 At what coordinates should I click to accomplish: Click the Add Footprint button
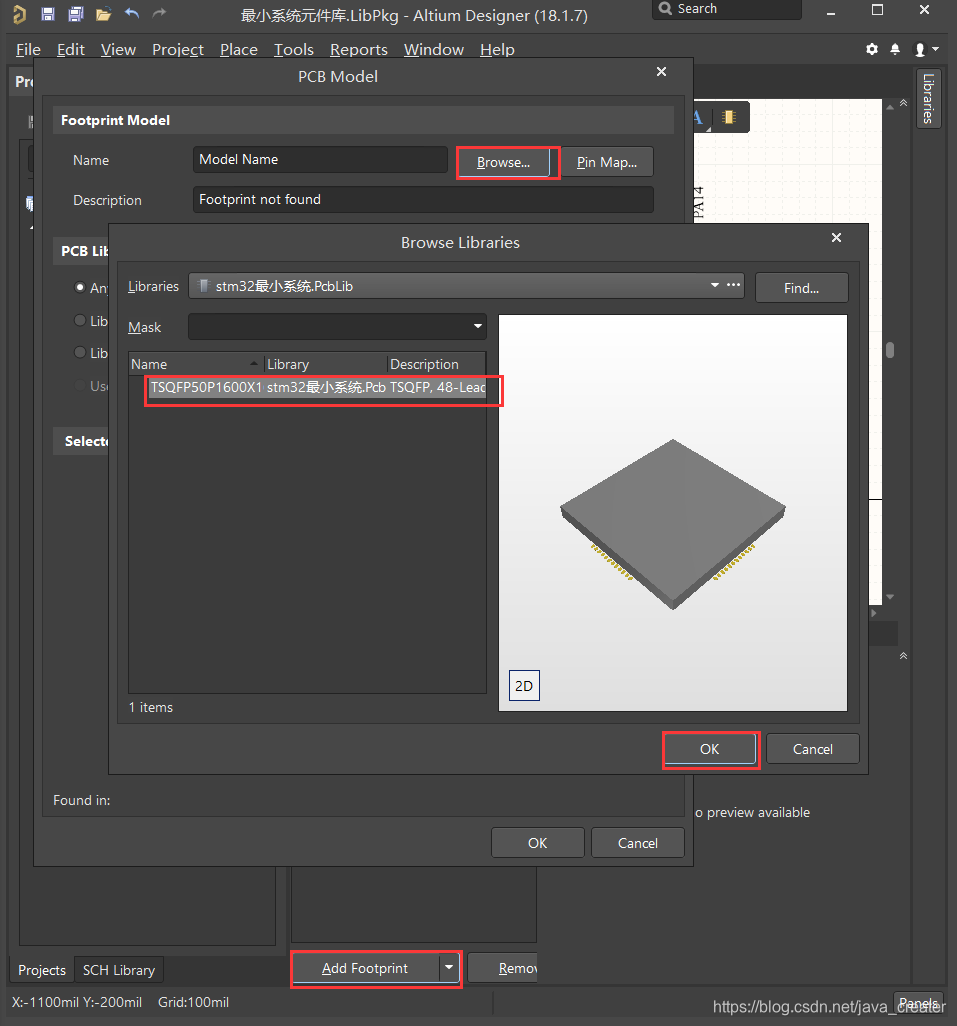[x=365, y=968]
